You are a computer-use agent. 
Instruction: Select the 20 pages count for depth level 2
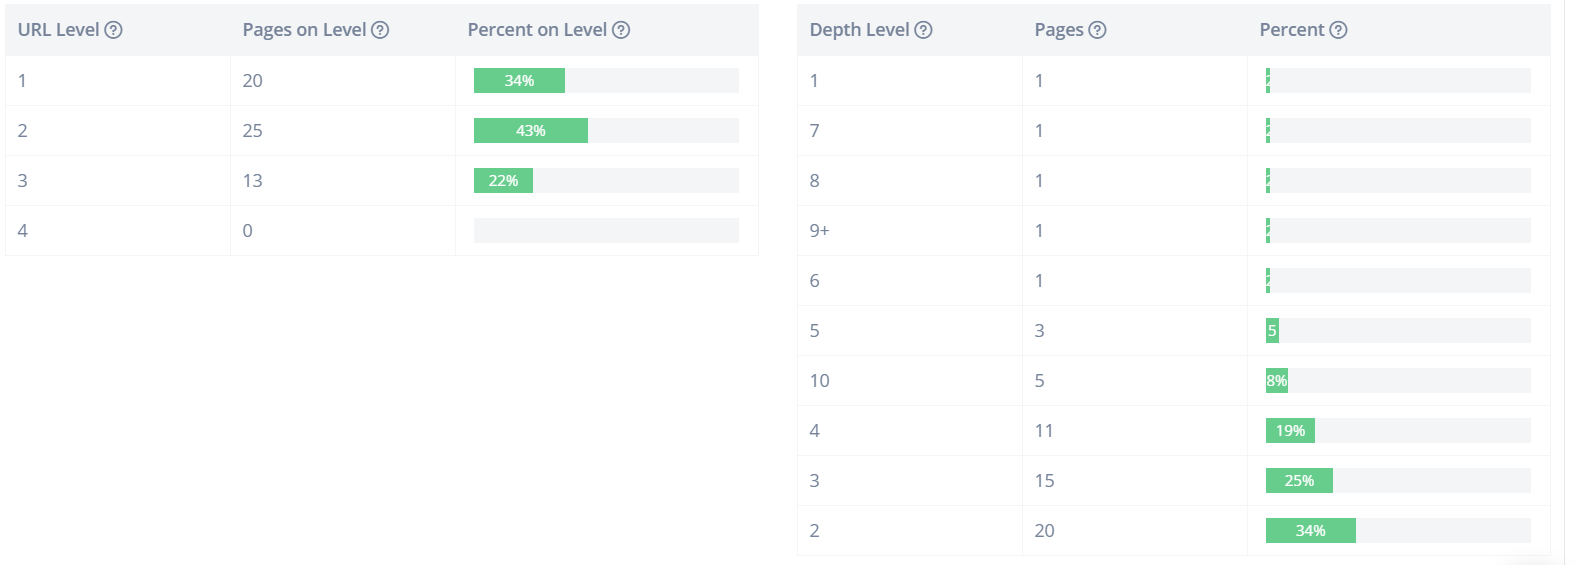click(x=1044, y=531)
